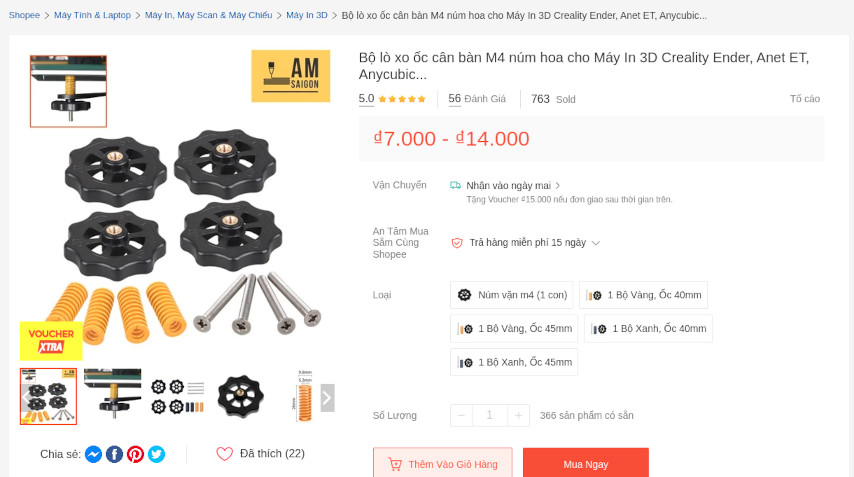View the single black knob thumbnail

241,396
